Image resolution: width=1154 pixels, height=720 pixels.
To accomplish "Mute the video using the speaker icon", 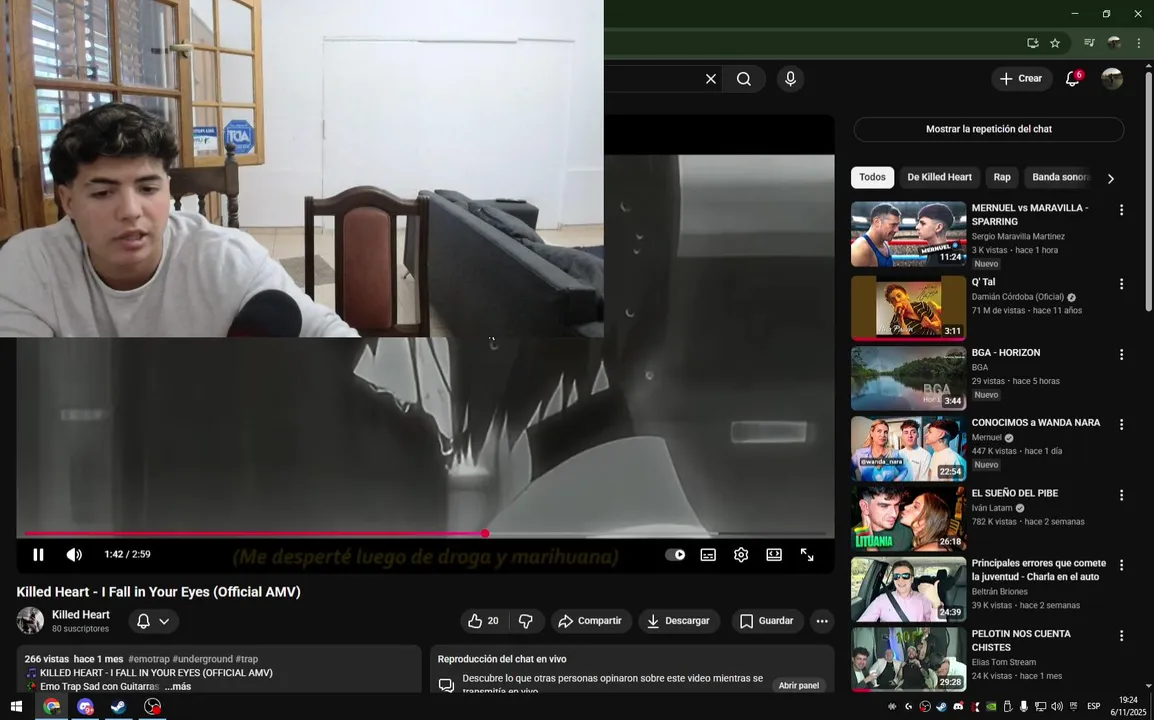I will 74,555.
